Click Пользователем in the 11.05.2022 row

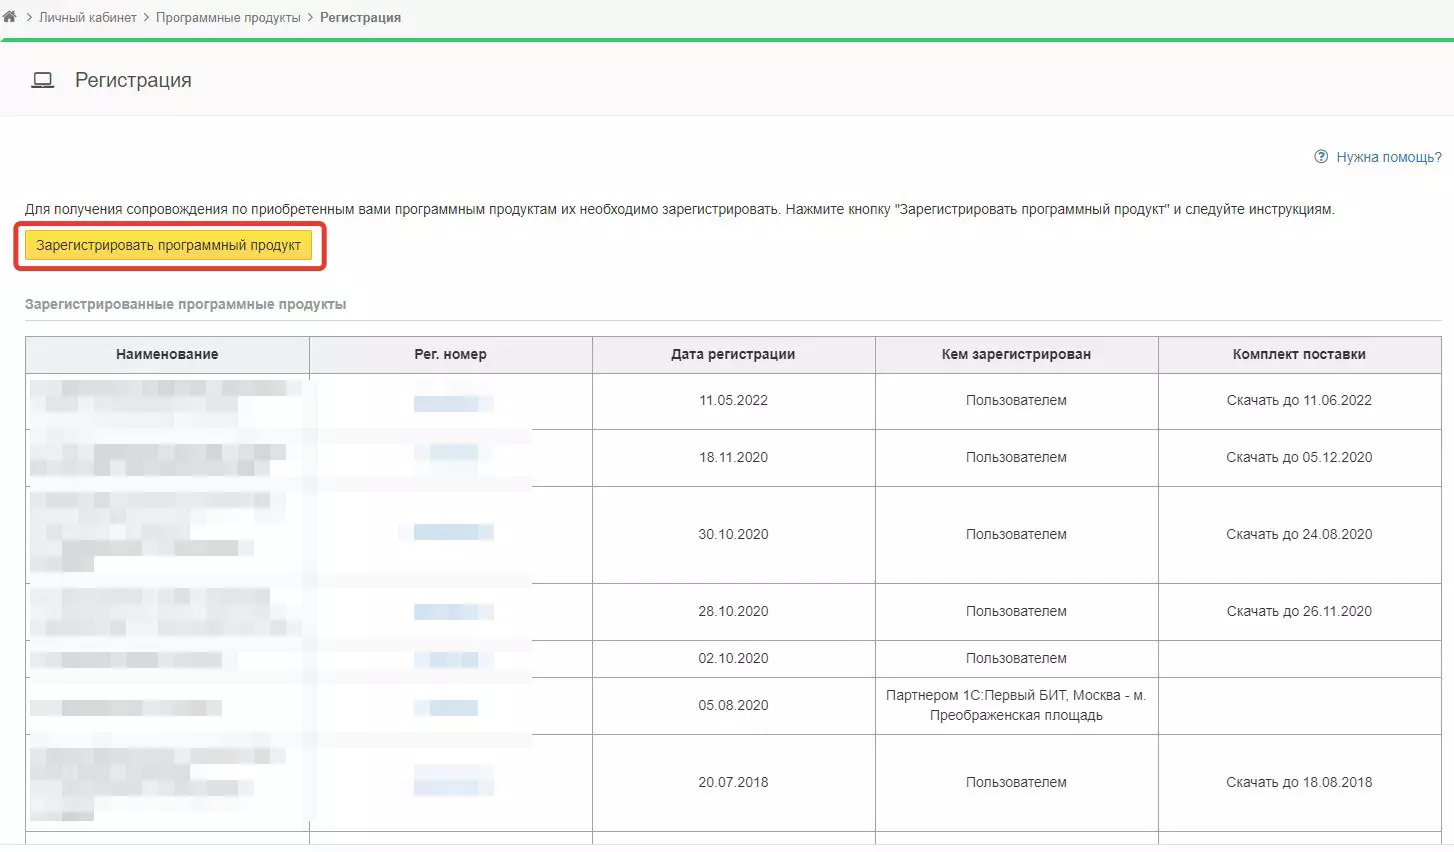(x=1016, y=400)
